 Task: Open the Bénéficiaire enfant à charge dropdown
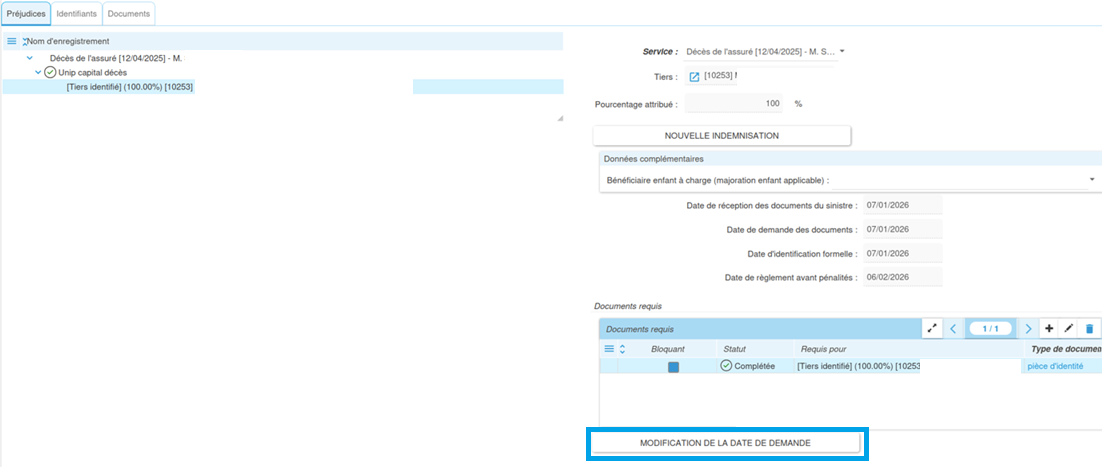click(x=1091, y=180)
